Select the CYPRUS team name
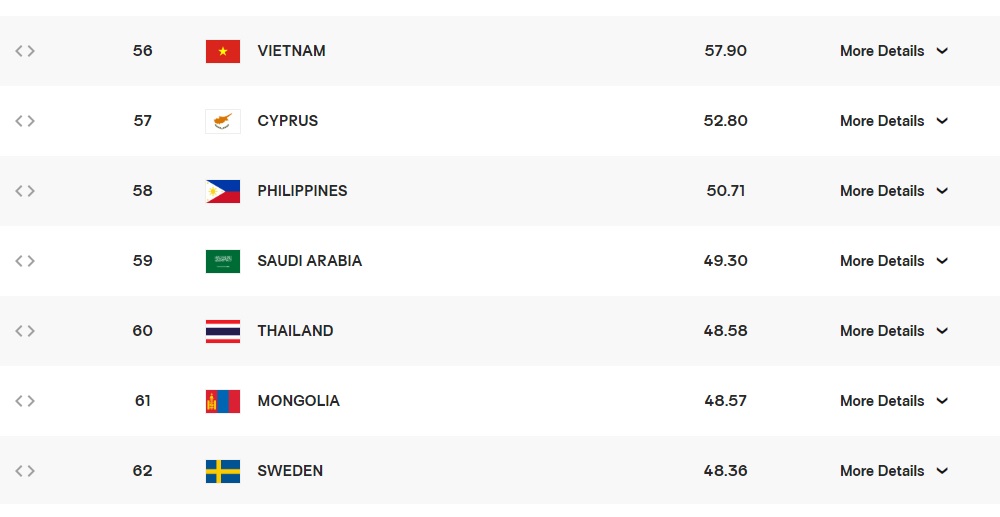The image size is (1000, 517). [288, 121]
